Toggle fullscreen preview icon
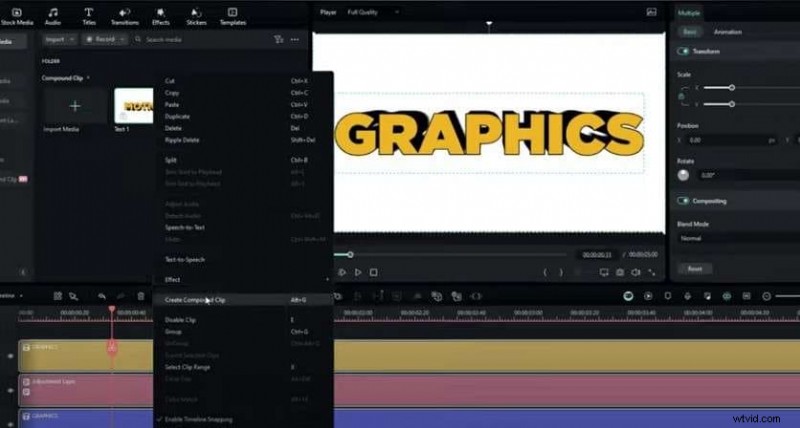This screenshot has width=800, height=428. coord(652,272)
